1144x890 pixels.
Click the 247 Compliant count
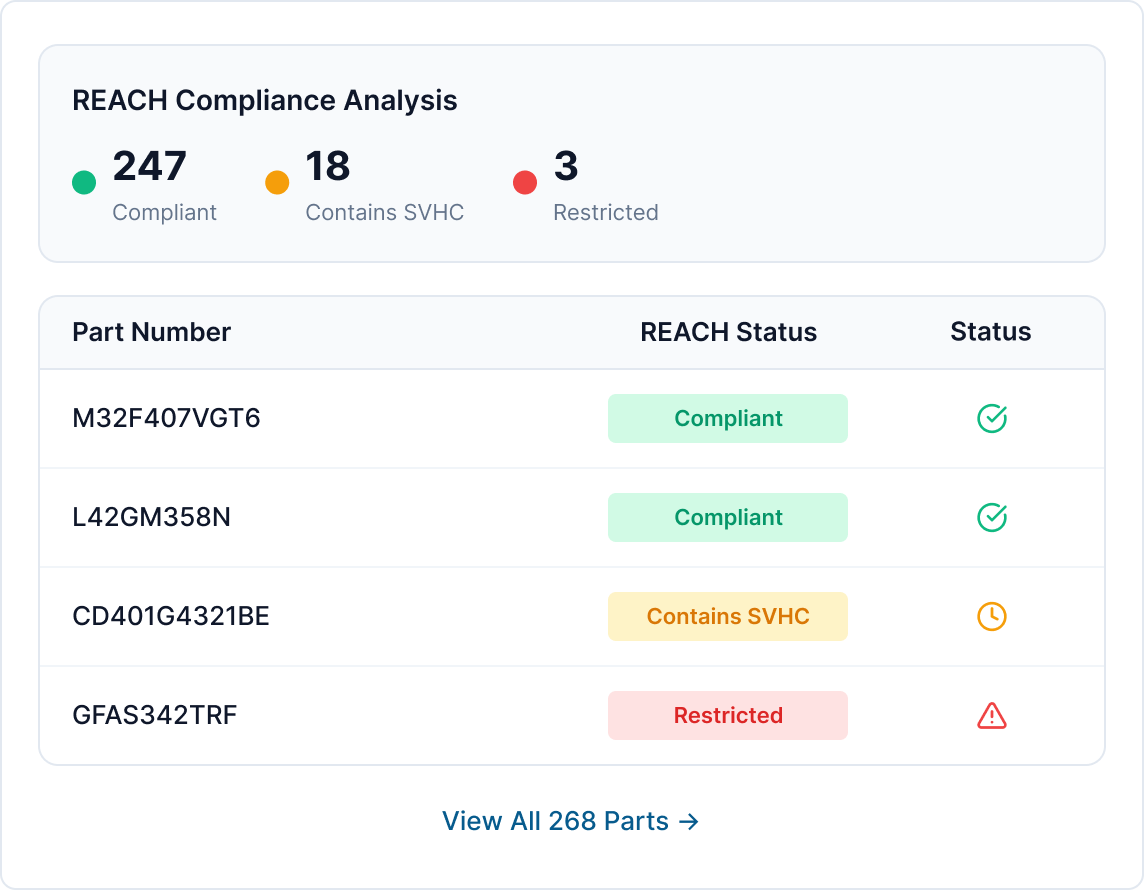tap(150, 167)
